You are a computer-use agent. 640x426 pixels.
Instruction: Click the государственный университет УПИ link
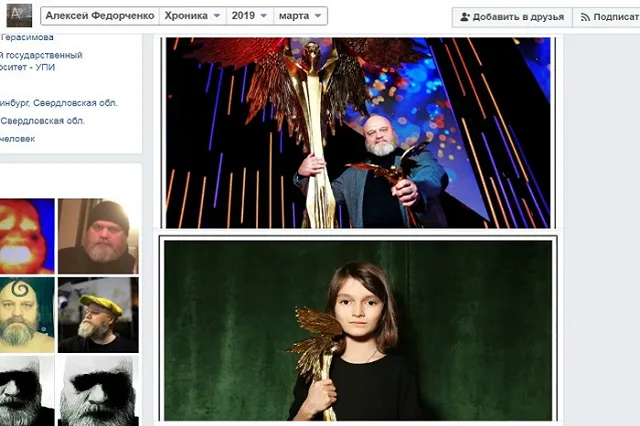click(x=40, y=62)
